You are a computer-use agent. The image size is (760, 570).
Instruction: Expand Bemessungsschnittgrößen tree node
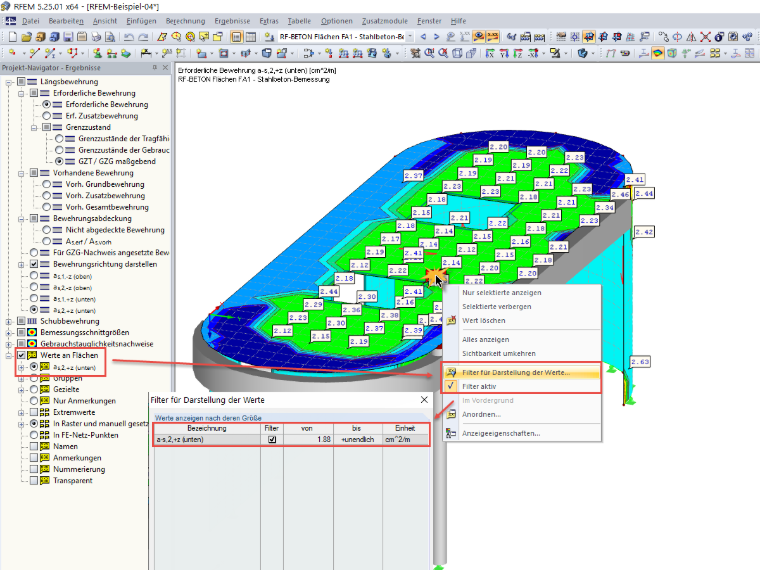(x=9, y=332)
